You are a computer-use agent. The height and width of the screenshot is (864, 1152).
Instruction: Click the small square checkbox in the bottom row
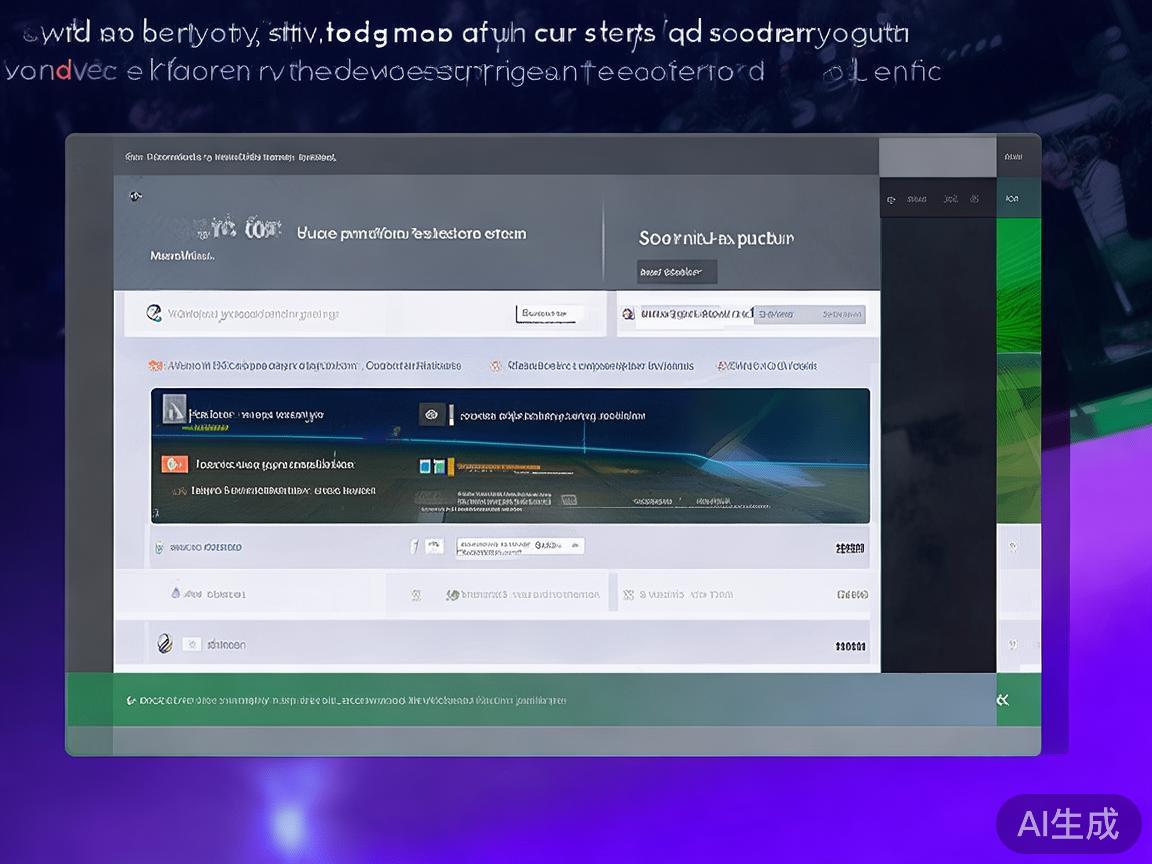pyautogui.click(x=192, y=645)
